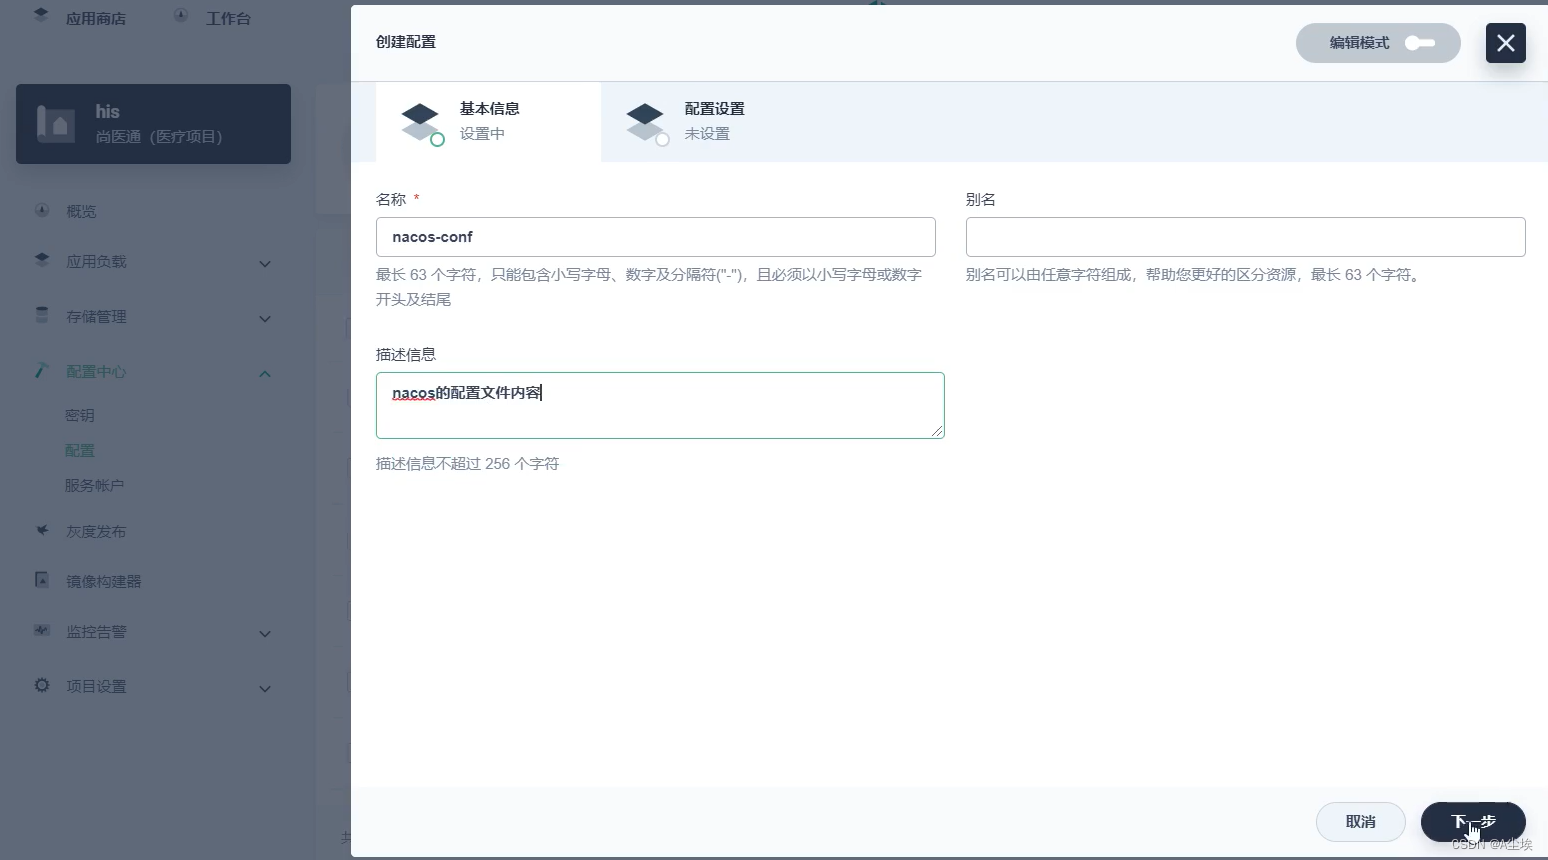The width and height of the screenshot is (1548, 860).
Task: Click the 取消 button
Action: (x=1361, y=822)
